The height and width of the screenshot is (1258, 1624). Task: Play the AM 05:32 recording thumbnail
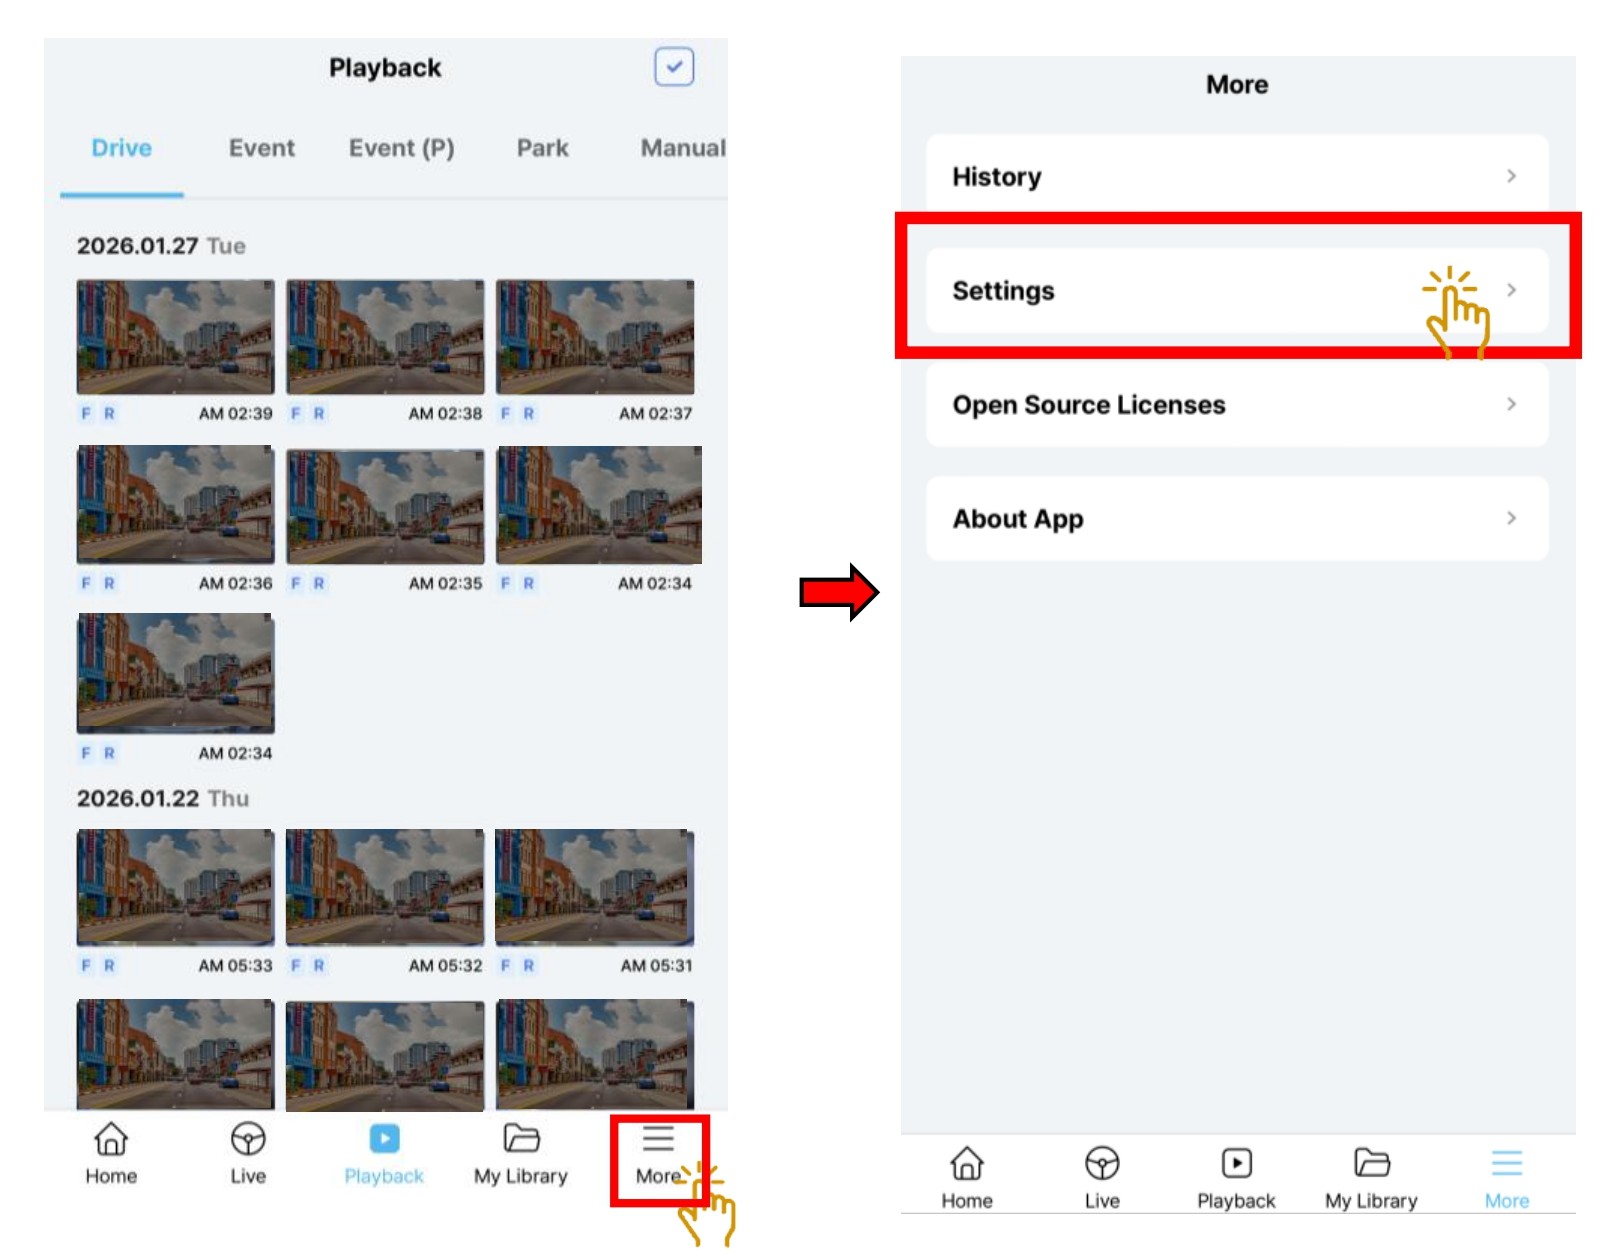[385, 887]
